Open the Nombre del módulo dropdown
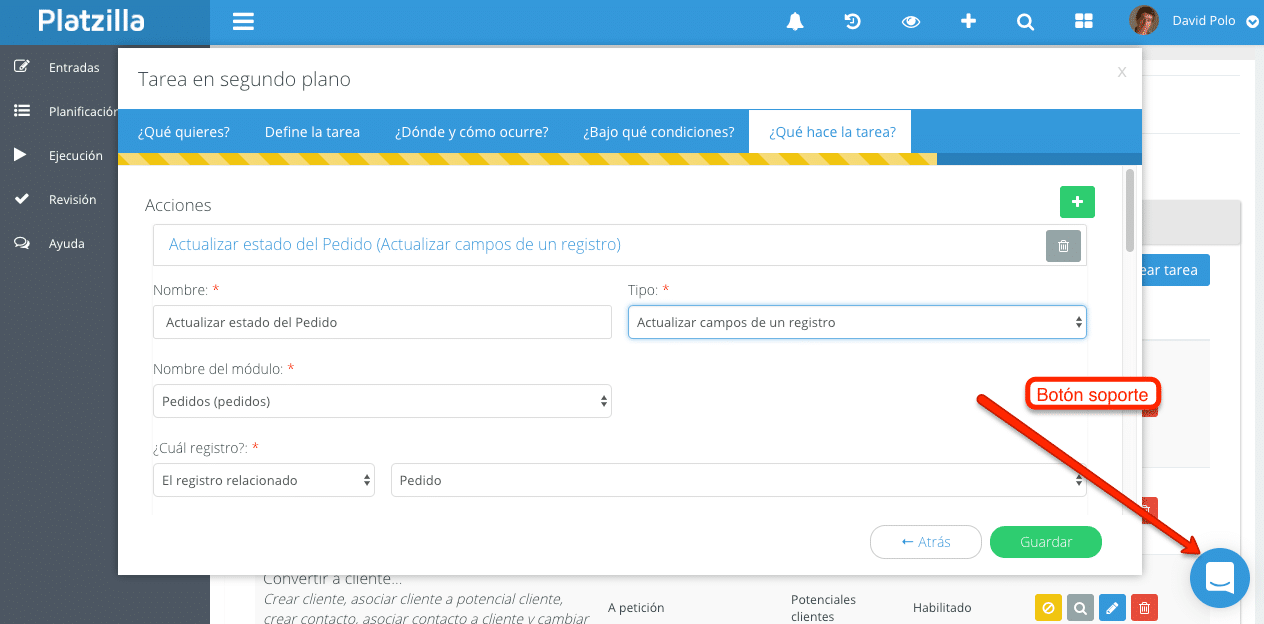This screenshot has height=624, width=1264. click(x=382, y=401)
